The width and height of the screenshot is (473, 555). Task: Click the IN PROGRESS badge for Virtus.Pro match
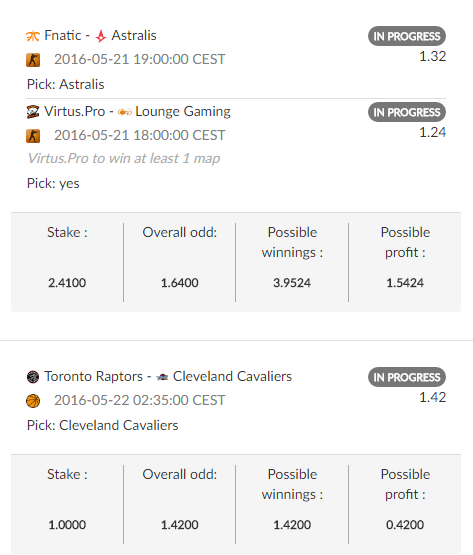tap(407, 112)
